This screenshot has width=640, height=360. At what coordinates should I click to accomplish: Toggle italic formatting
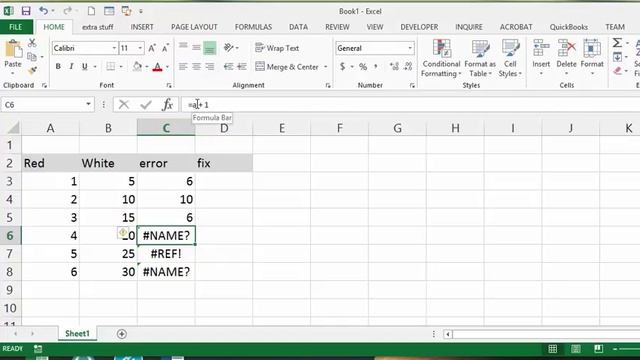(x=71, y=67)
